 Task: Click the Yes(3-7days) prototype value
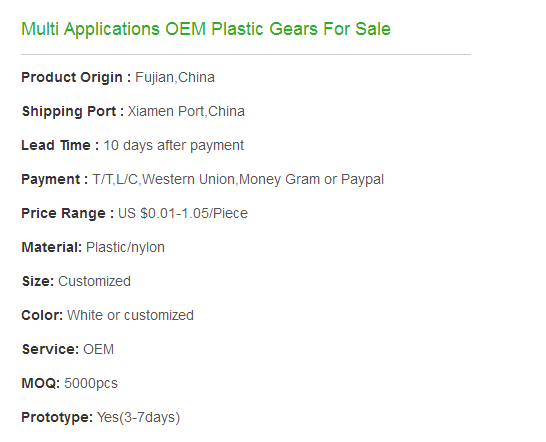[139, 417]
